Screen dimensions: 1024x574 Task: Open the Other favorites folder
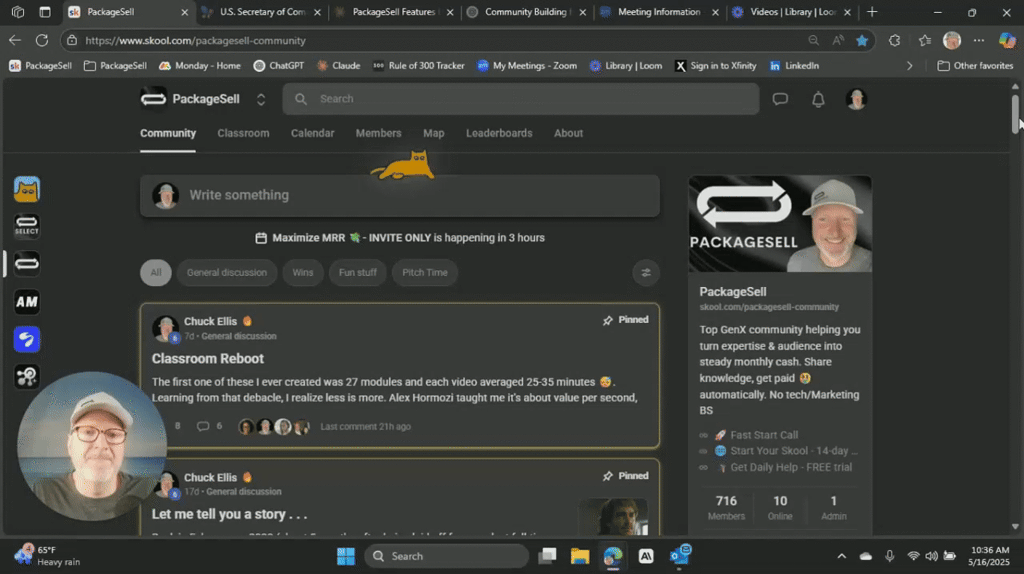click(x=975, y=66)
